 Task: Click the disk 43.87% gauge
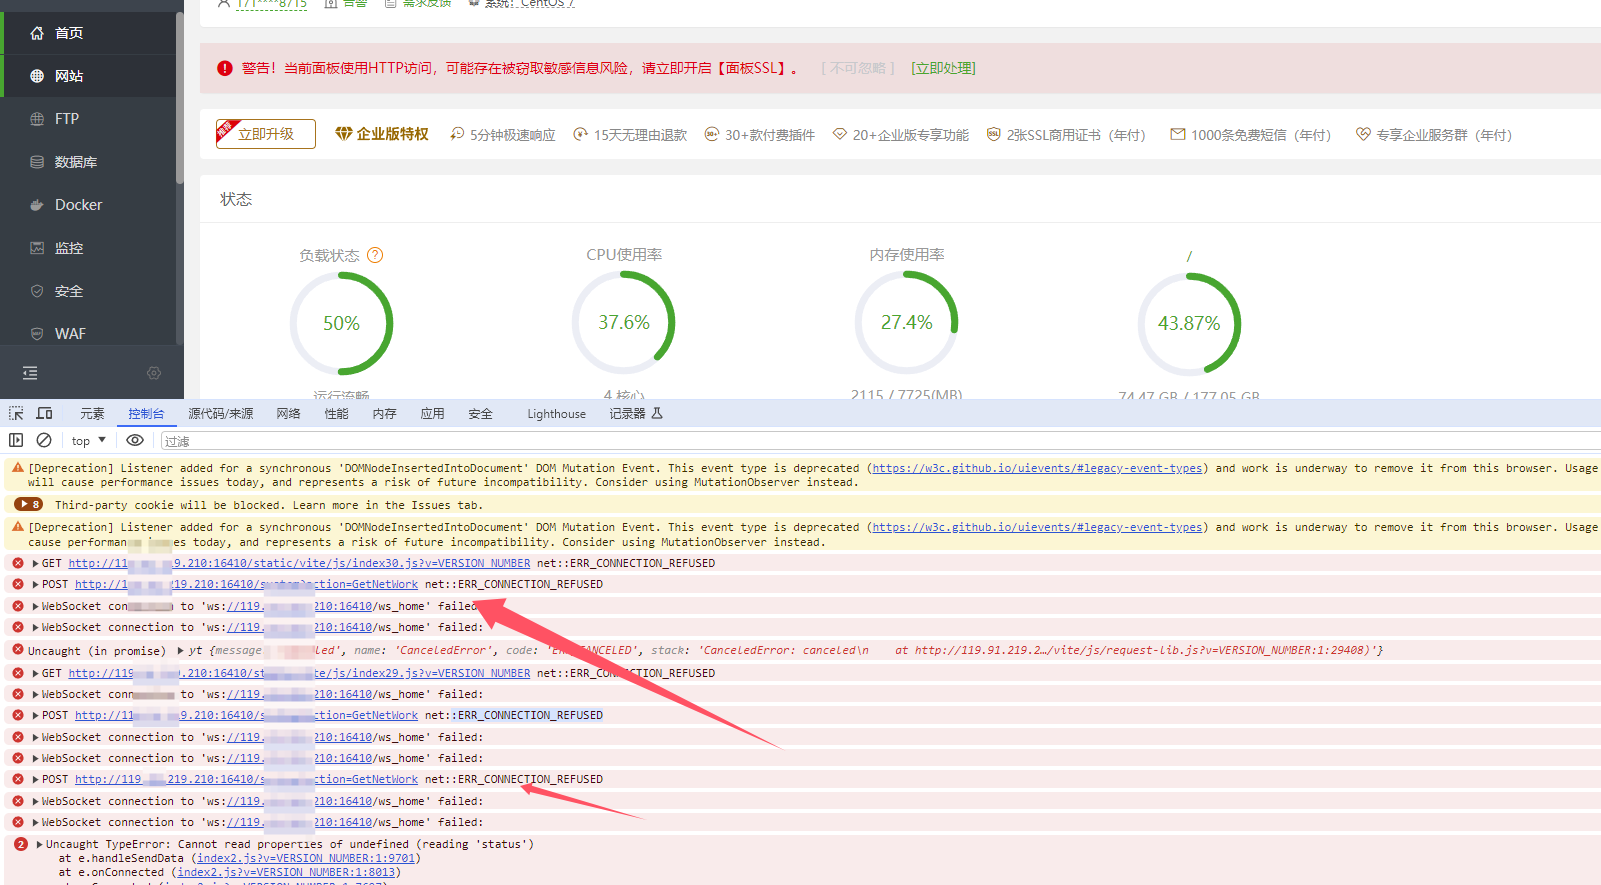coord(1189,323)
